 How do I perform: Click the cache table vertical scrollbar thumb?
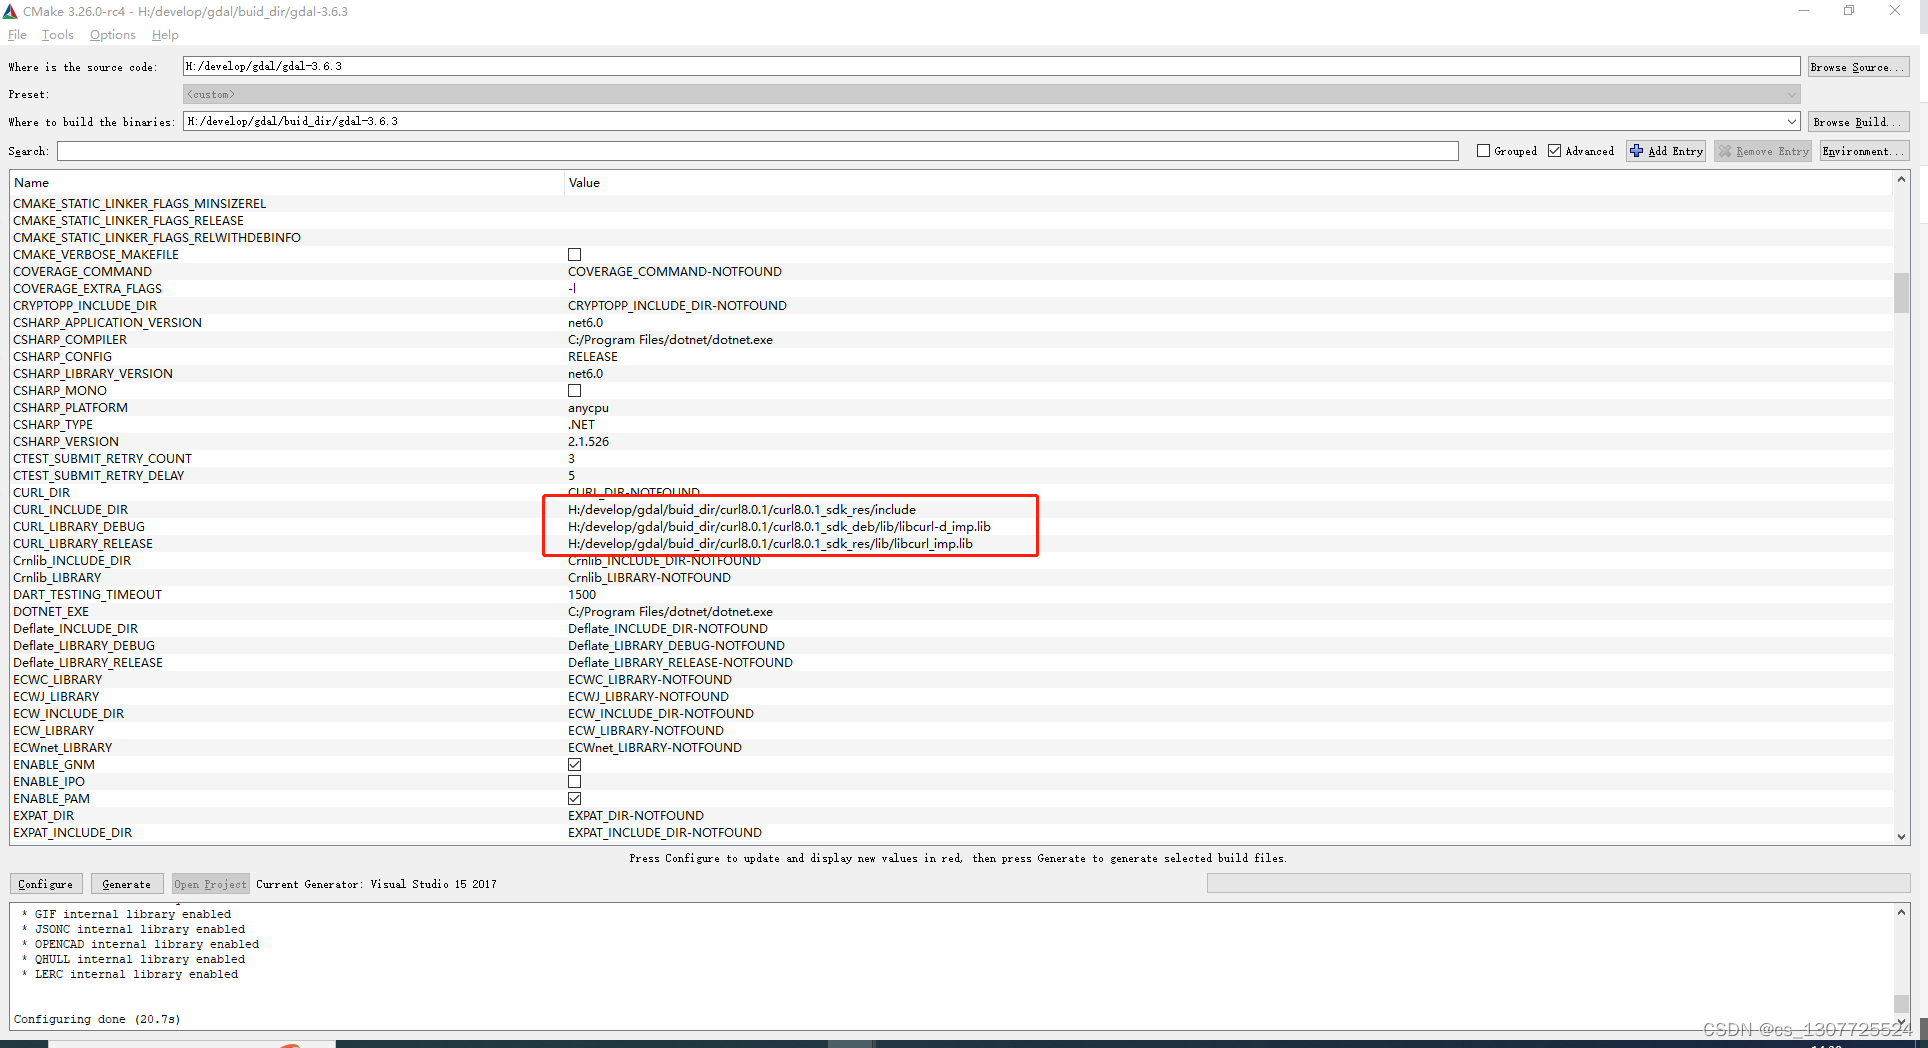click(1901, 293)
